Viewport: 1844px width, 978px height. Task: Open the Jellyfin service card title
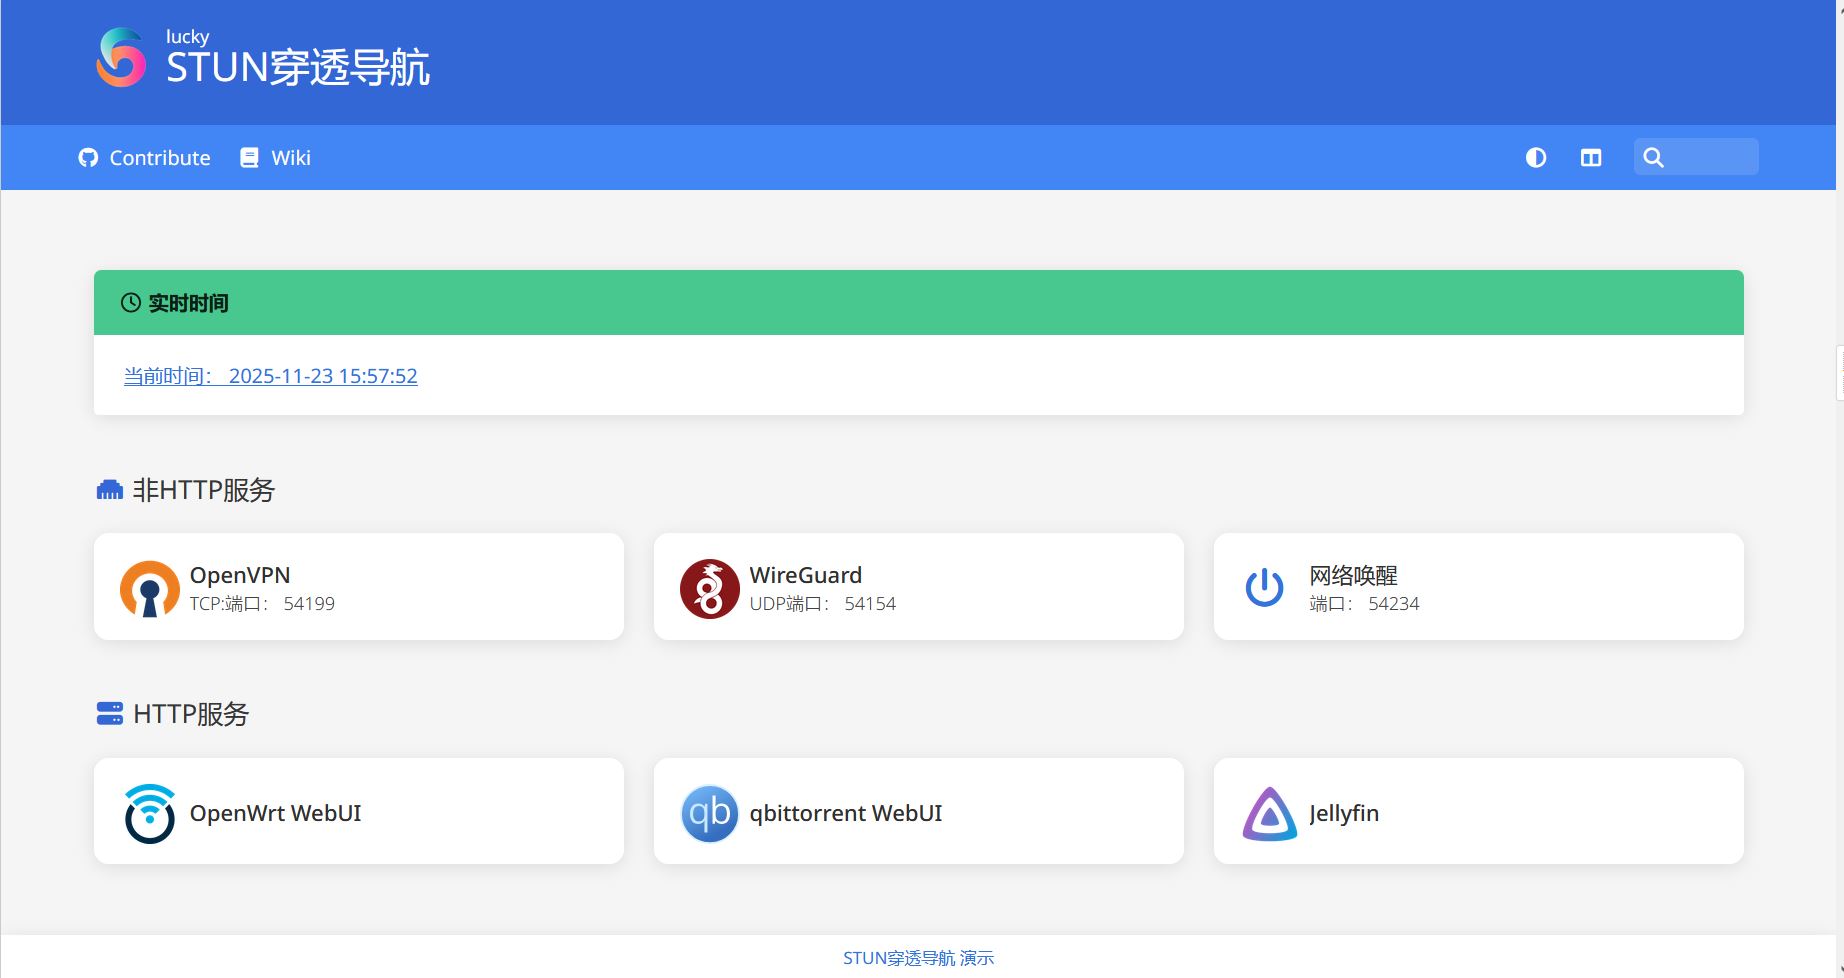pos(1343,813)
